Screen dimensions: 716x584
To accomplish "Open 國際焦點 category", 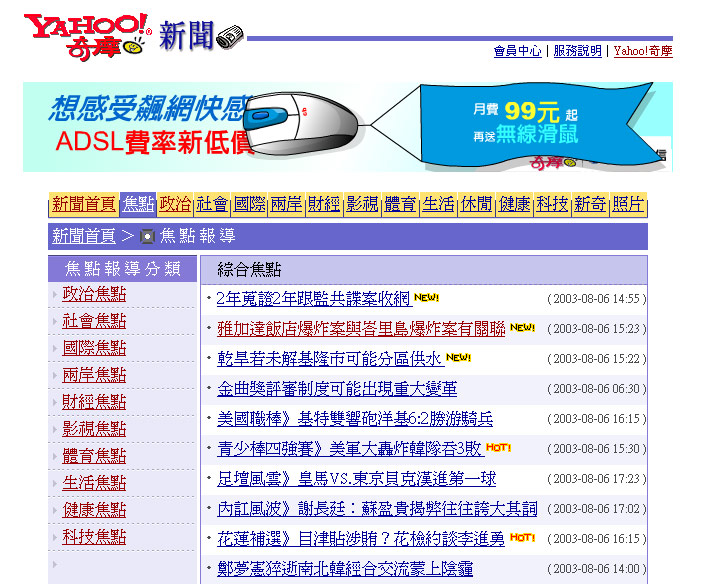I will [x=94, y=348].
